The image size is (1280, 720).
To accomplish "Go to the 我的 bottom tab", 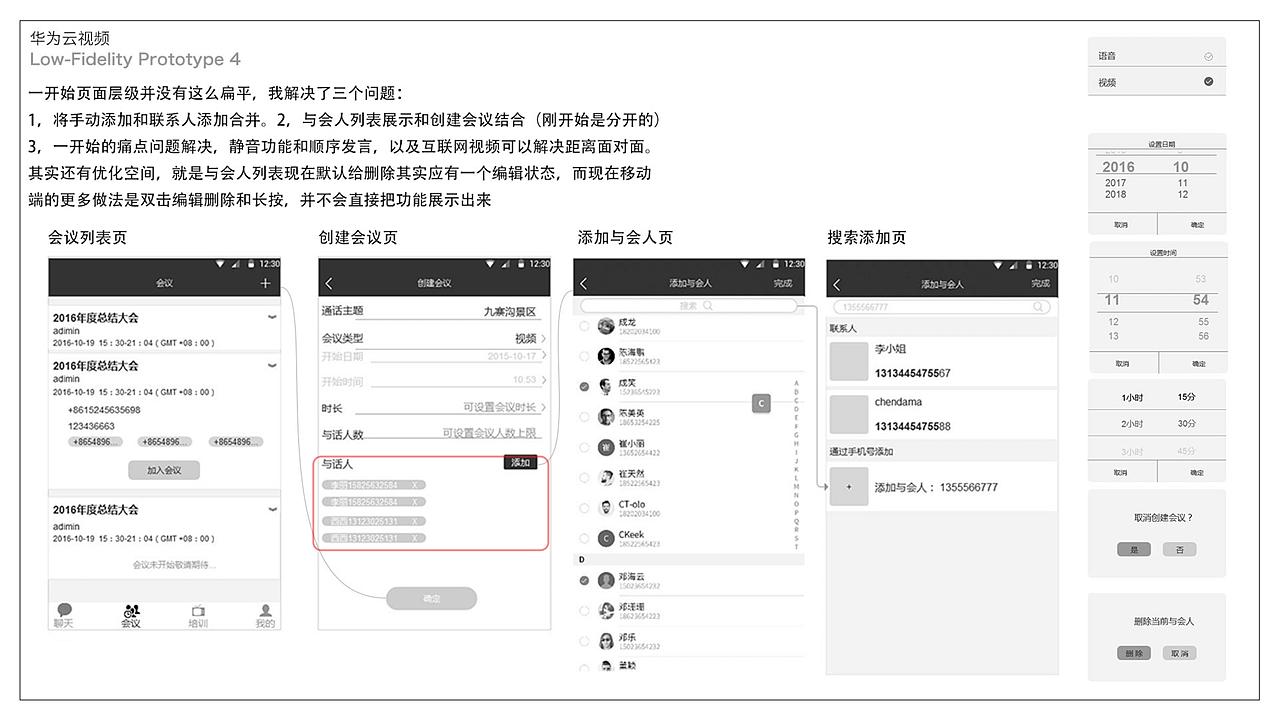I will pos(265,616).
